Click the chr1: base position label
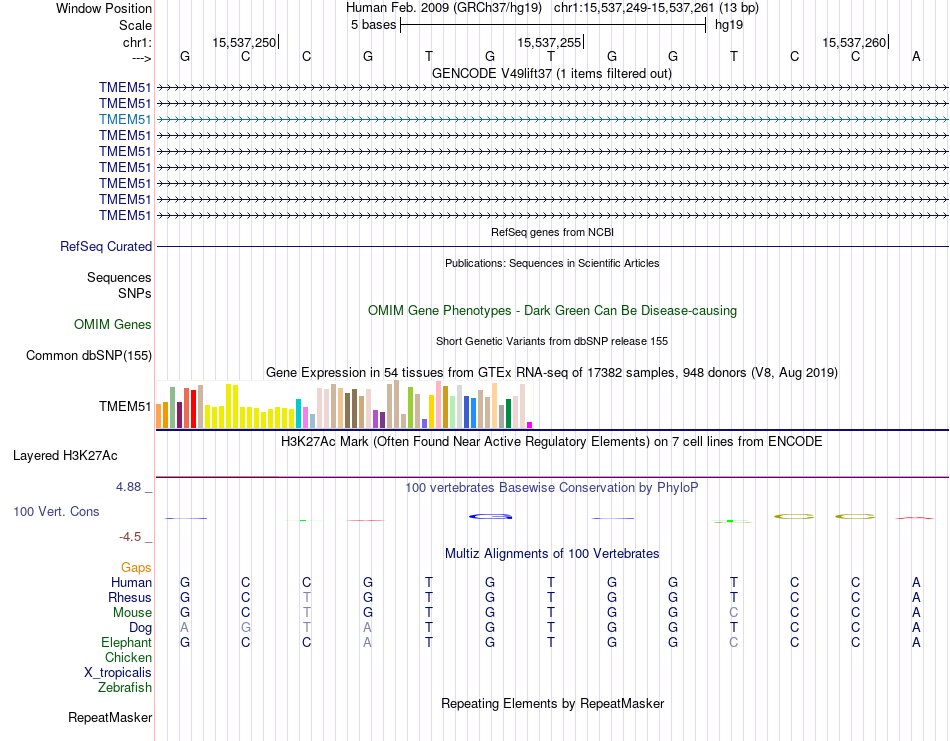 pos(137,42)
